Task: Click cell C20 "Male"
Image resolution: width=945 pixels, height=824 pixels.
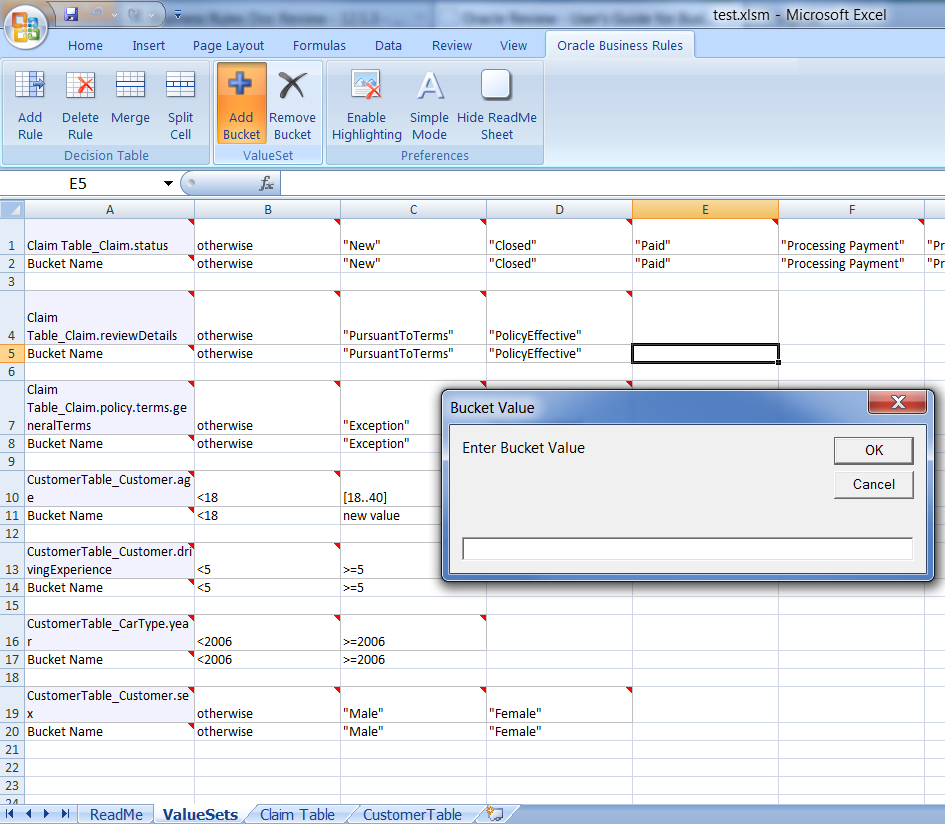Action: 413,732
